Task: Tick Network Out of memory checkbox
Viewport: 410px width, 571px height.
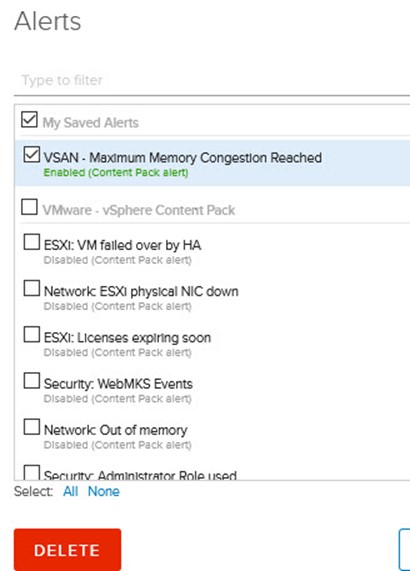Action: pyautogui.click(x=32, y=427)
